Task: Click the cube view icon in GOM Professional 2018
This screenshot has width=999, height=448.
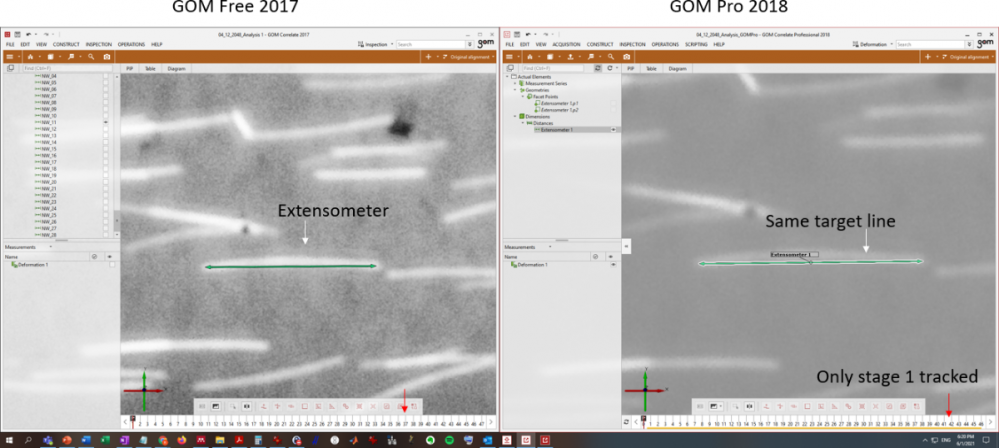Action: (x=549, y=57)
